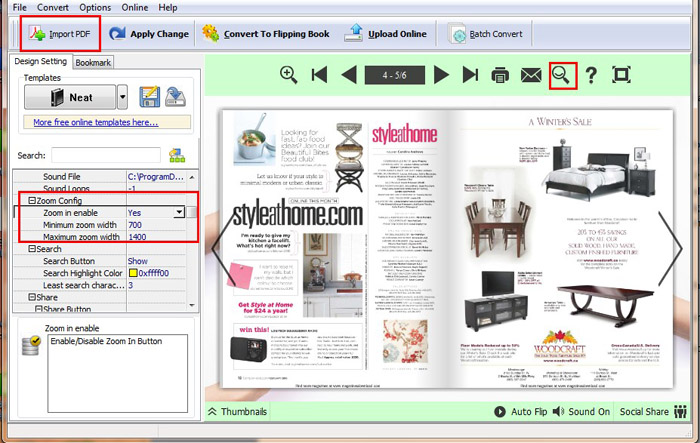The height and width of the screenshot is (443, 700).
Task: Collapse the Zoom Config group
Action: pos(32,201)
